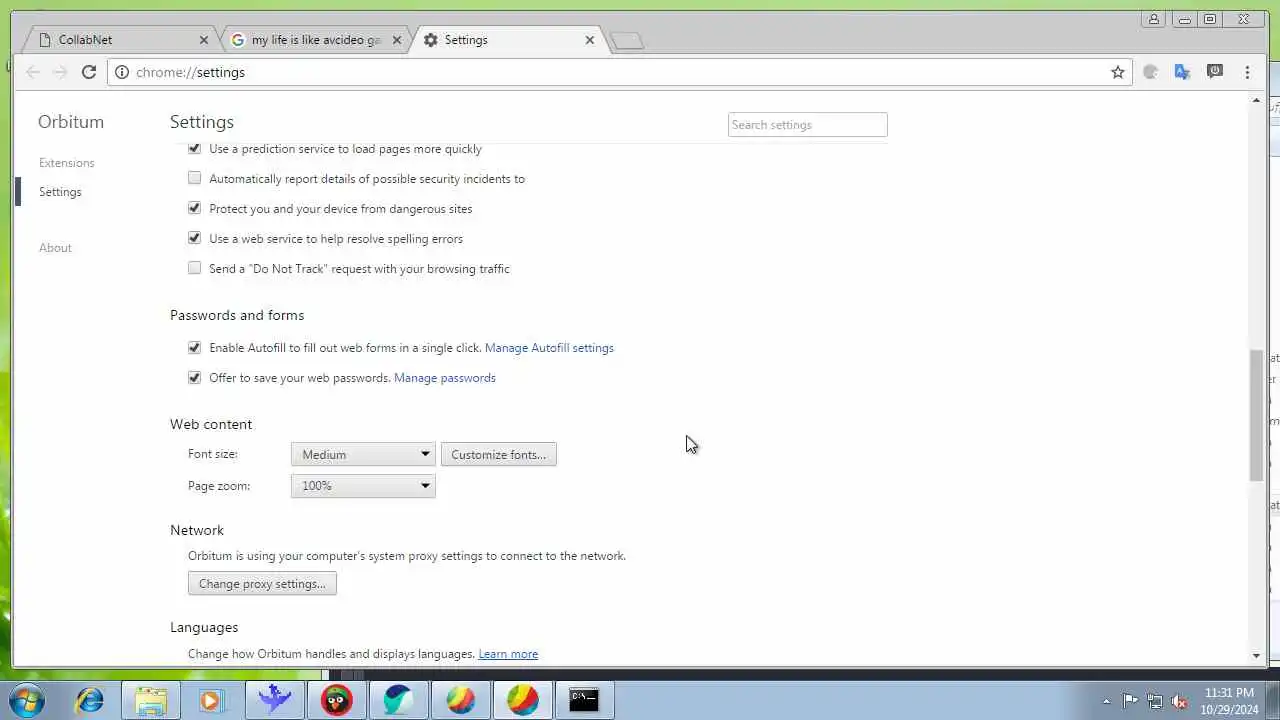1280x720 pixels.
Task: Click the Action Center flag tray icon
Action: (1130, 701)
